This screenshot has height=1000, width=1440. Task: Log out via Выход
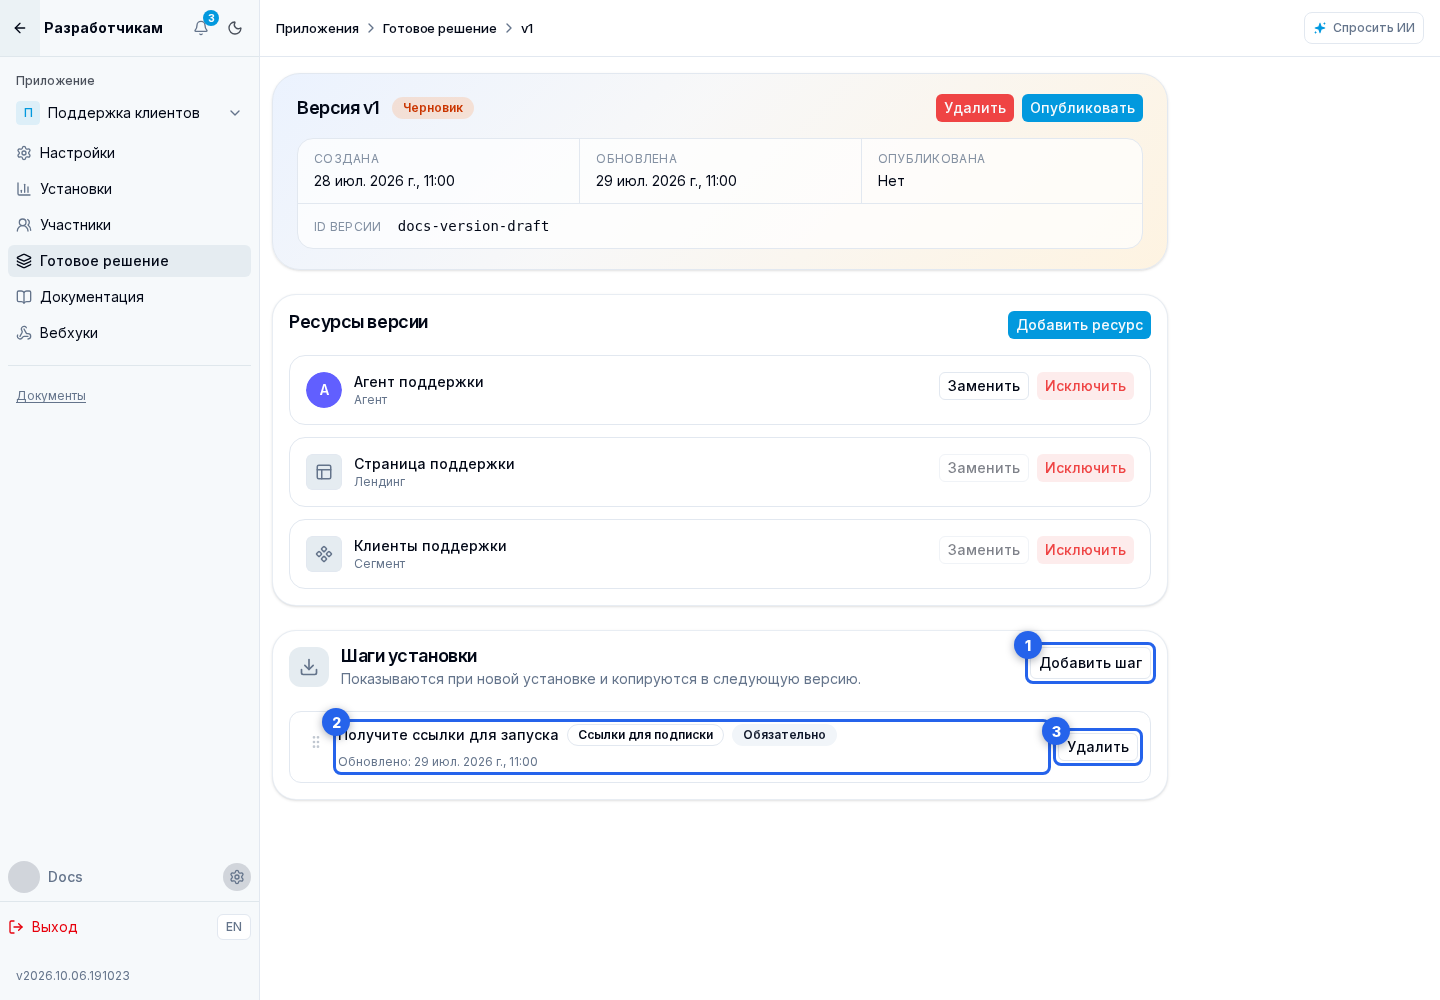43,927
